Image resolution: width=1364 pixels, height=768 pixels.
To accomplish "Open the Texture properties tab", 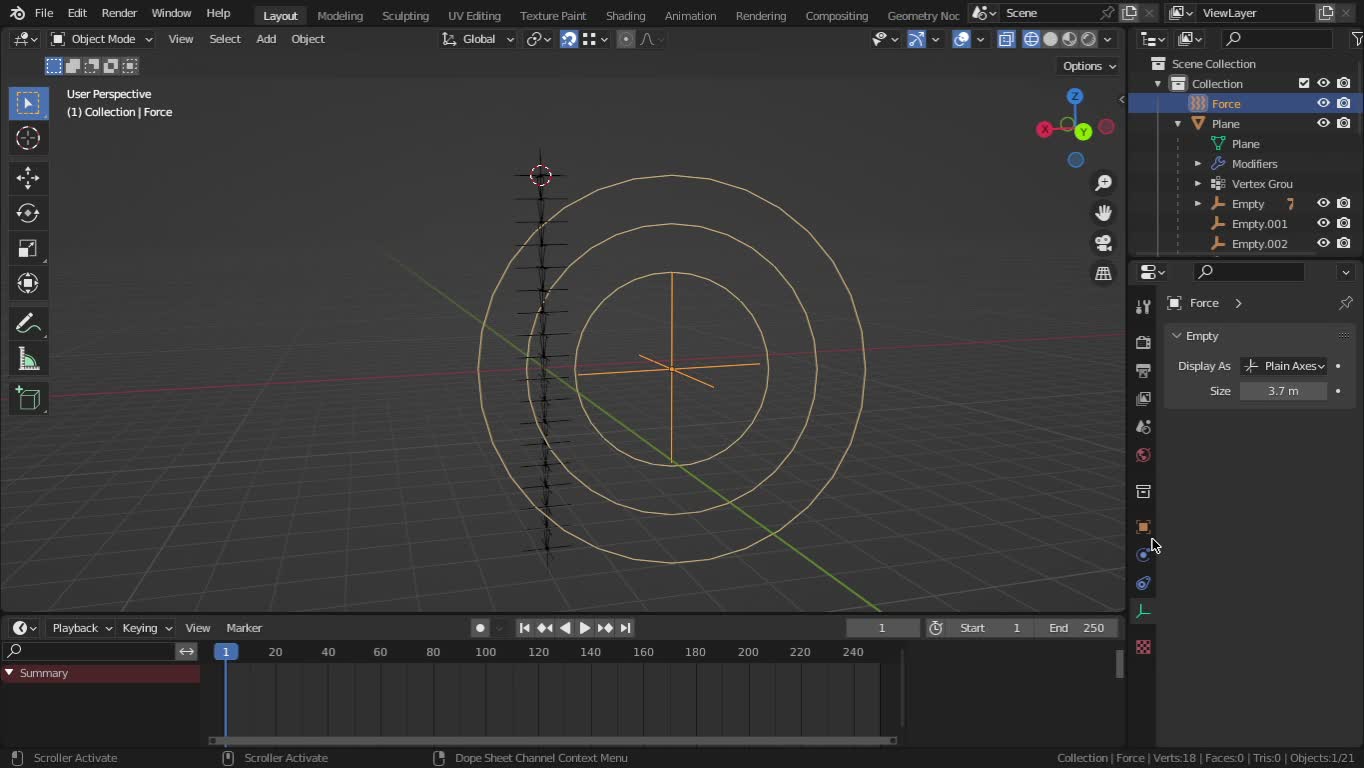I will (1143, 647).
